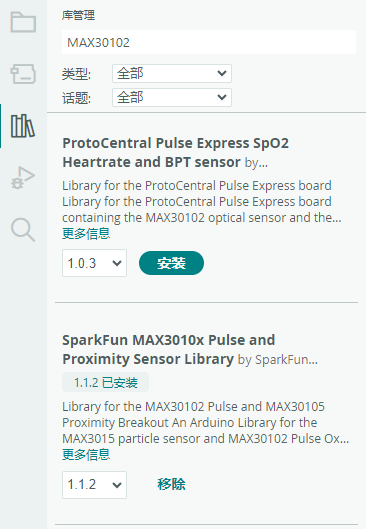Open the Search magnifier sidebar icon

tap(23, 230)
